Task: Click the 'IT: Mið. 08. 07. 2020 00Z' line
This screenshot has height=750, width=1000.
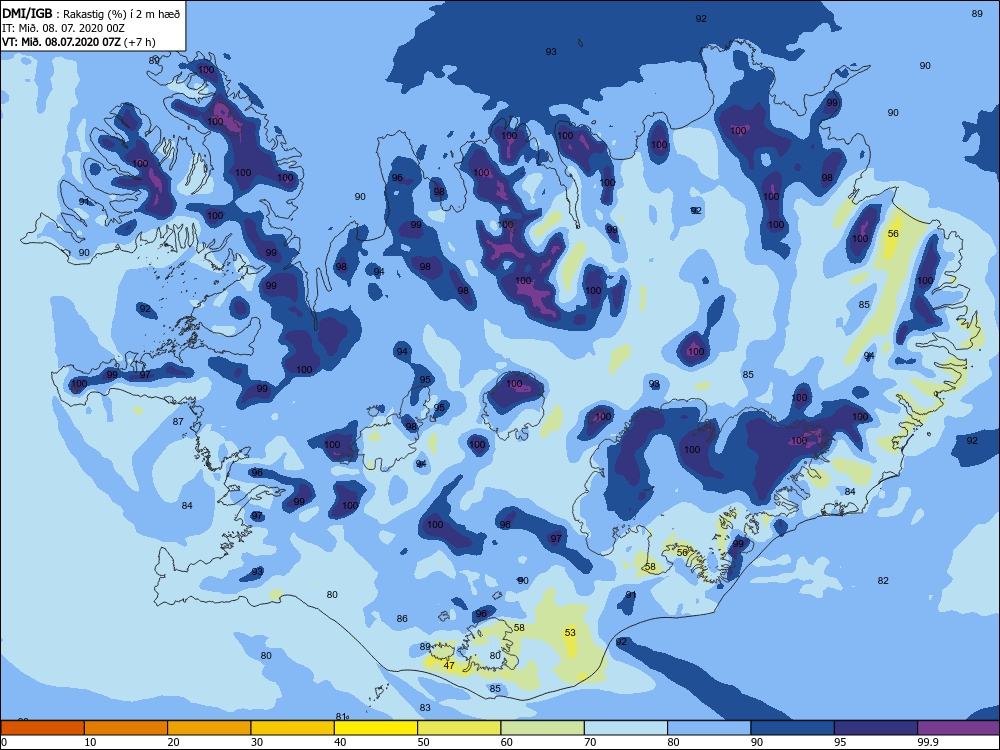Action: point(62,28)
